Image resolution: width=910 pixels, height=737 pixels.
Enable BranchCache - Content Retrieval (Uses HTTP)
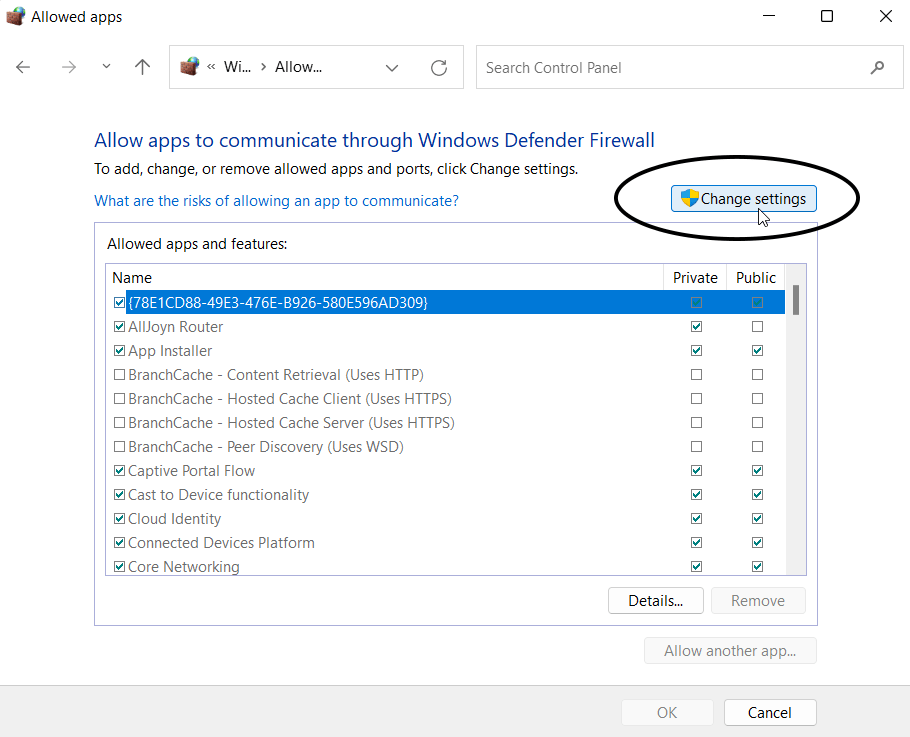pos(119,374)
